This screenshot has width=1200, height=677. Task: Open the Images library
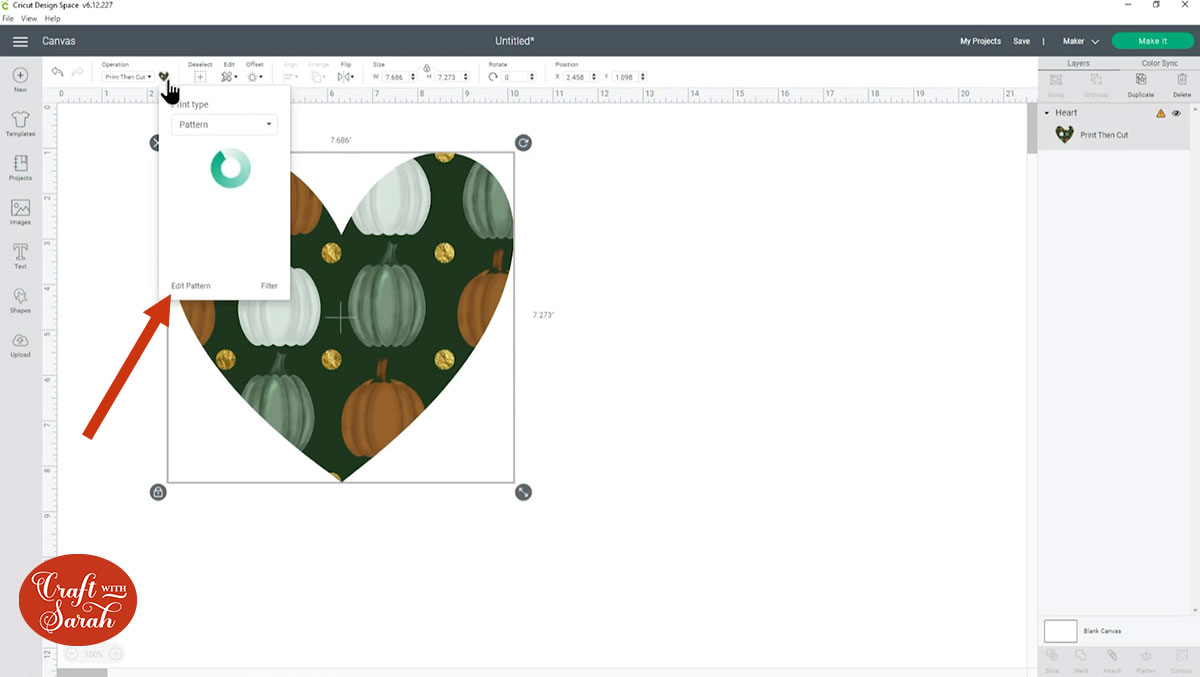(20, 211)
